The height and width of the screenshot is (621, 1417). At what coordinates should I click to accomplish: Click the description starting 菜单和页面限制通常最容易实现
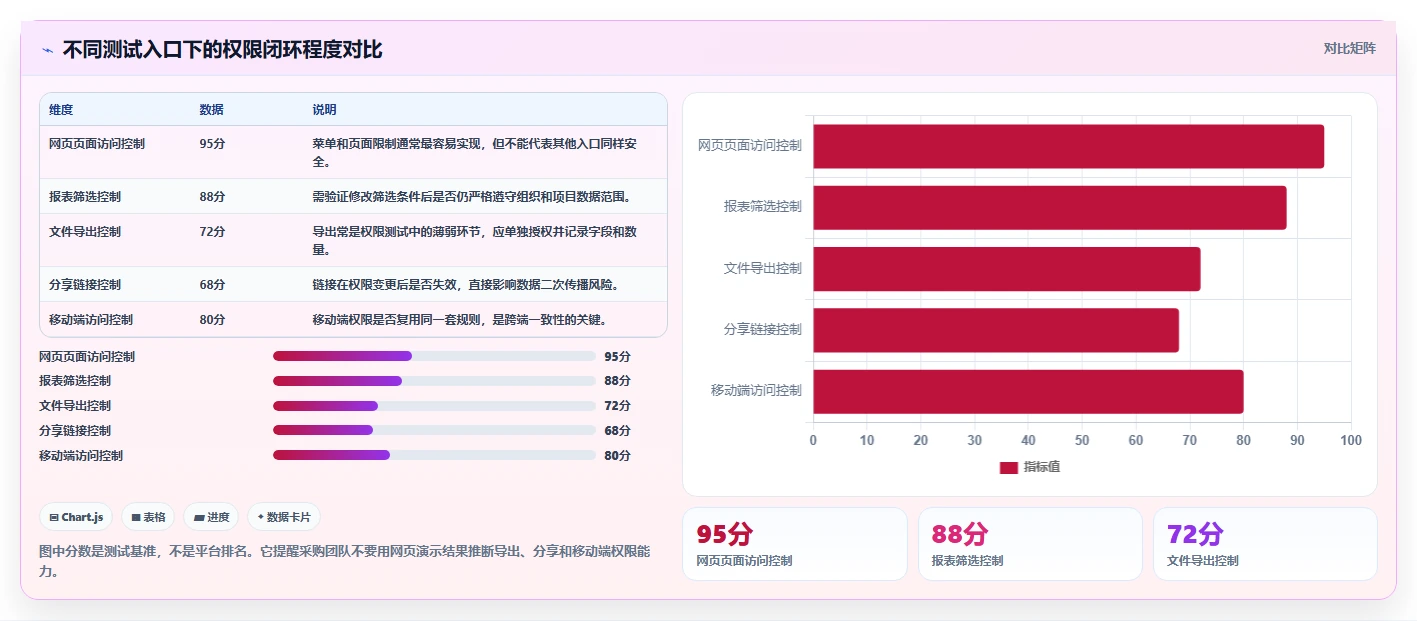475,152
